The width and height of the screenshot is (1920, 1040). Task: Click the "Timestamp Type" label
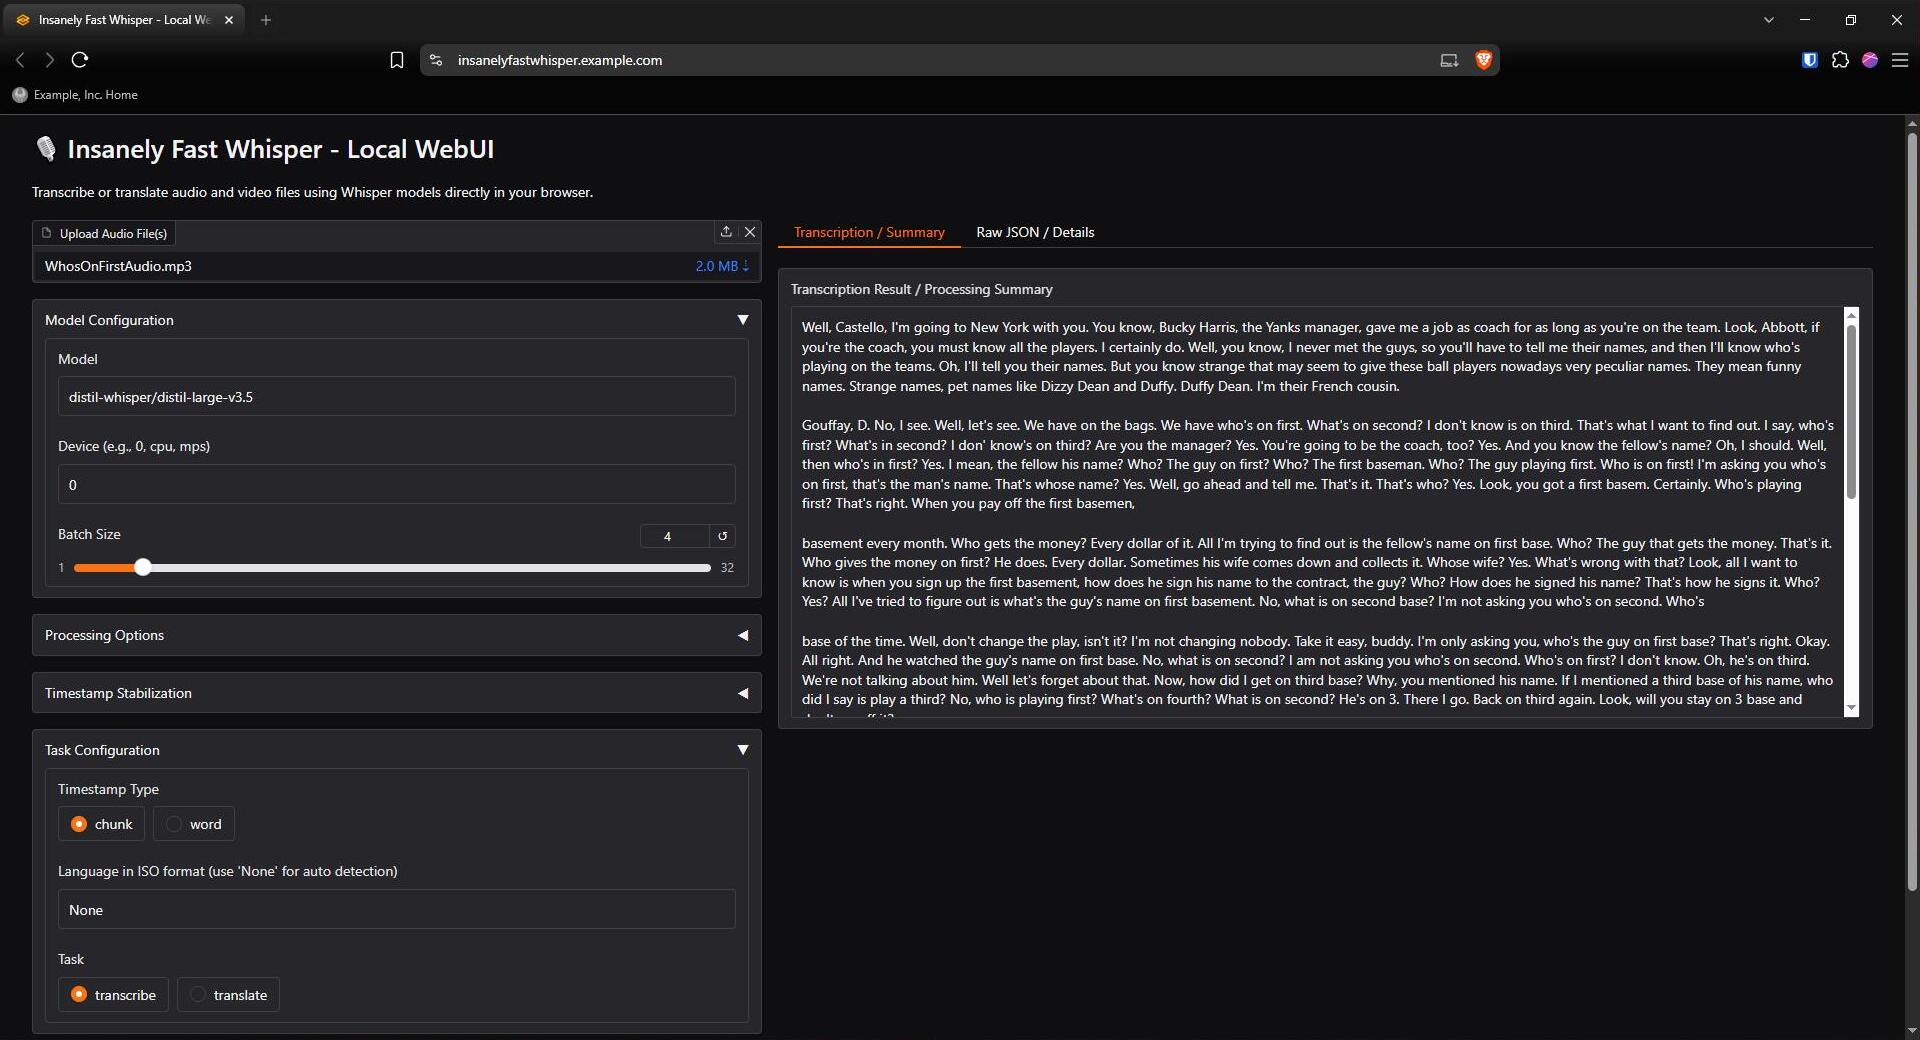tap(108, 789)
